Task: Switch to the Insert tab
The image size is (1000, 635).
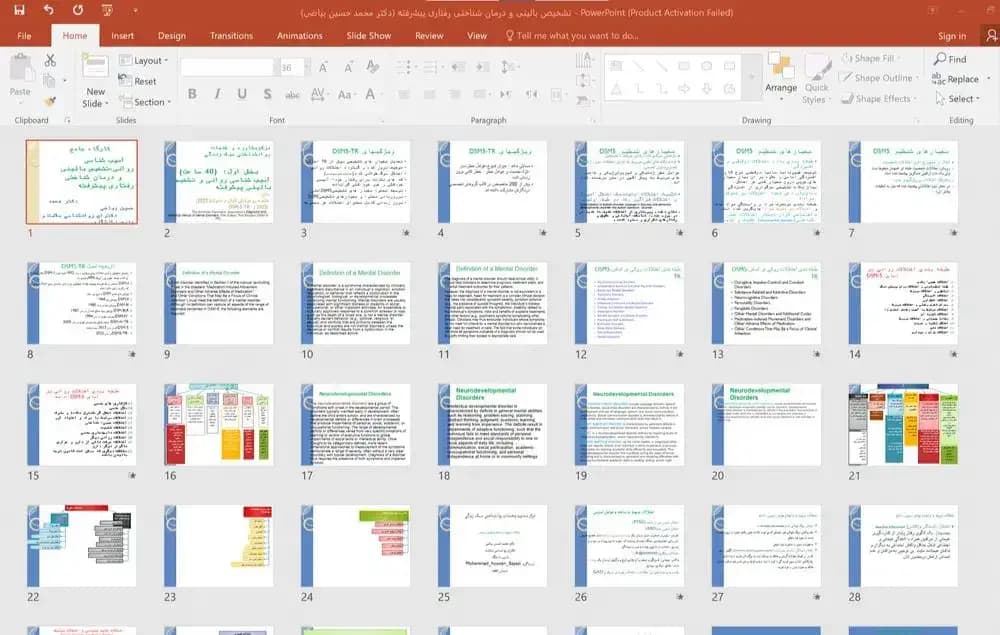Action: 122,36
